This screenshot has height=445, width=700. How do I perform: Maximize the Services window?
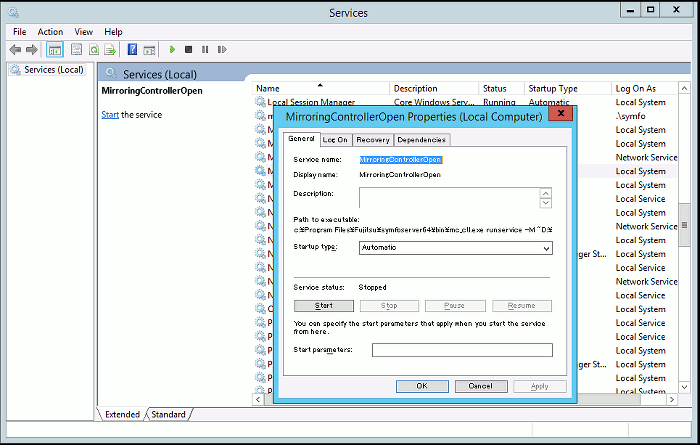pyautogui.click(x=650, y=10)
